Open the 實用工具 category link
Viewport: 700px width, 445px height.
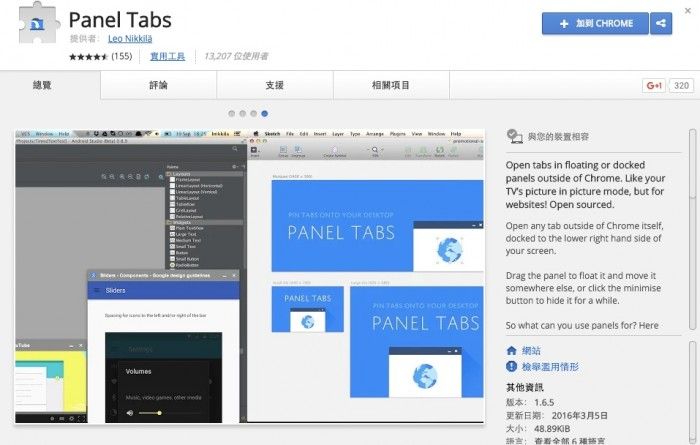167,56
